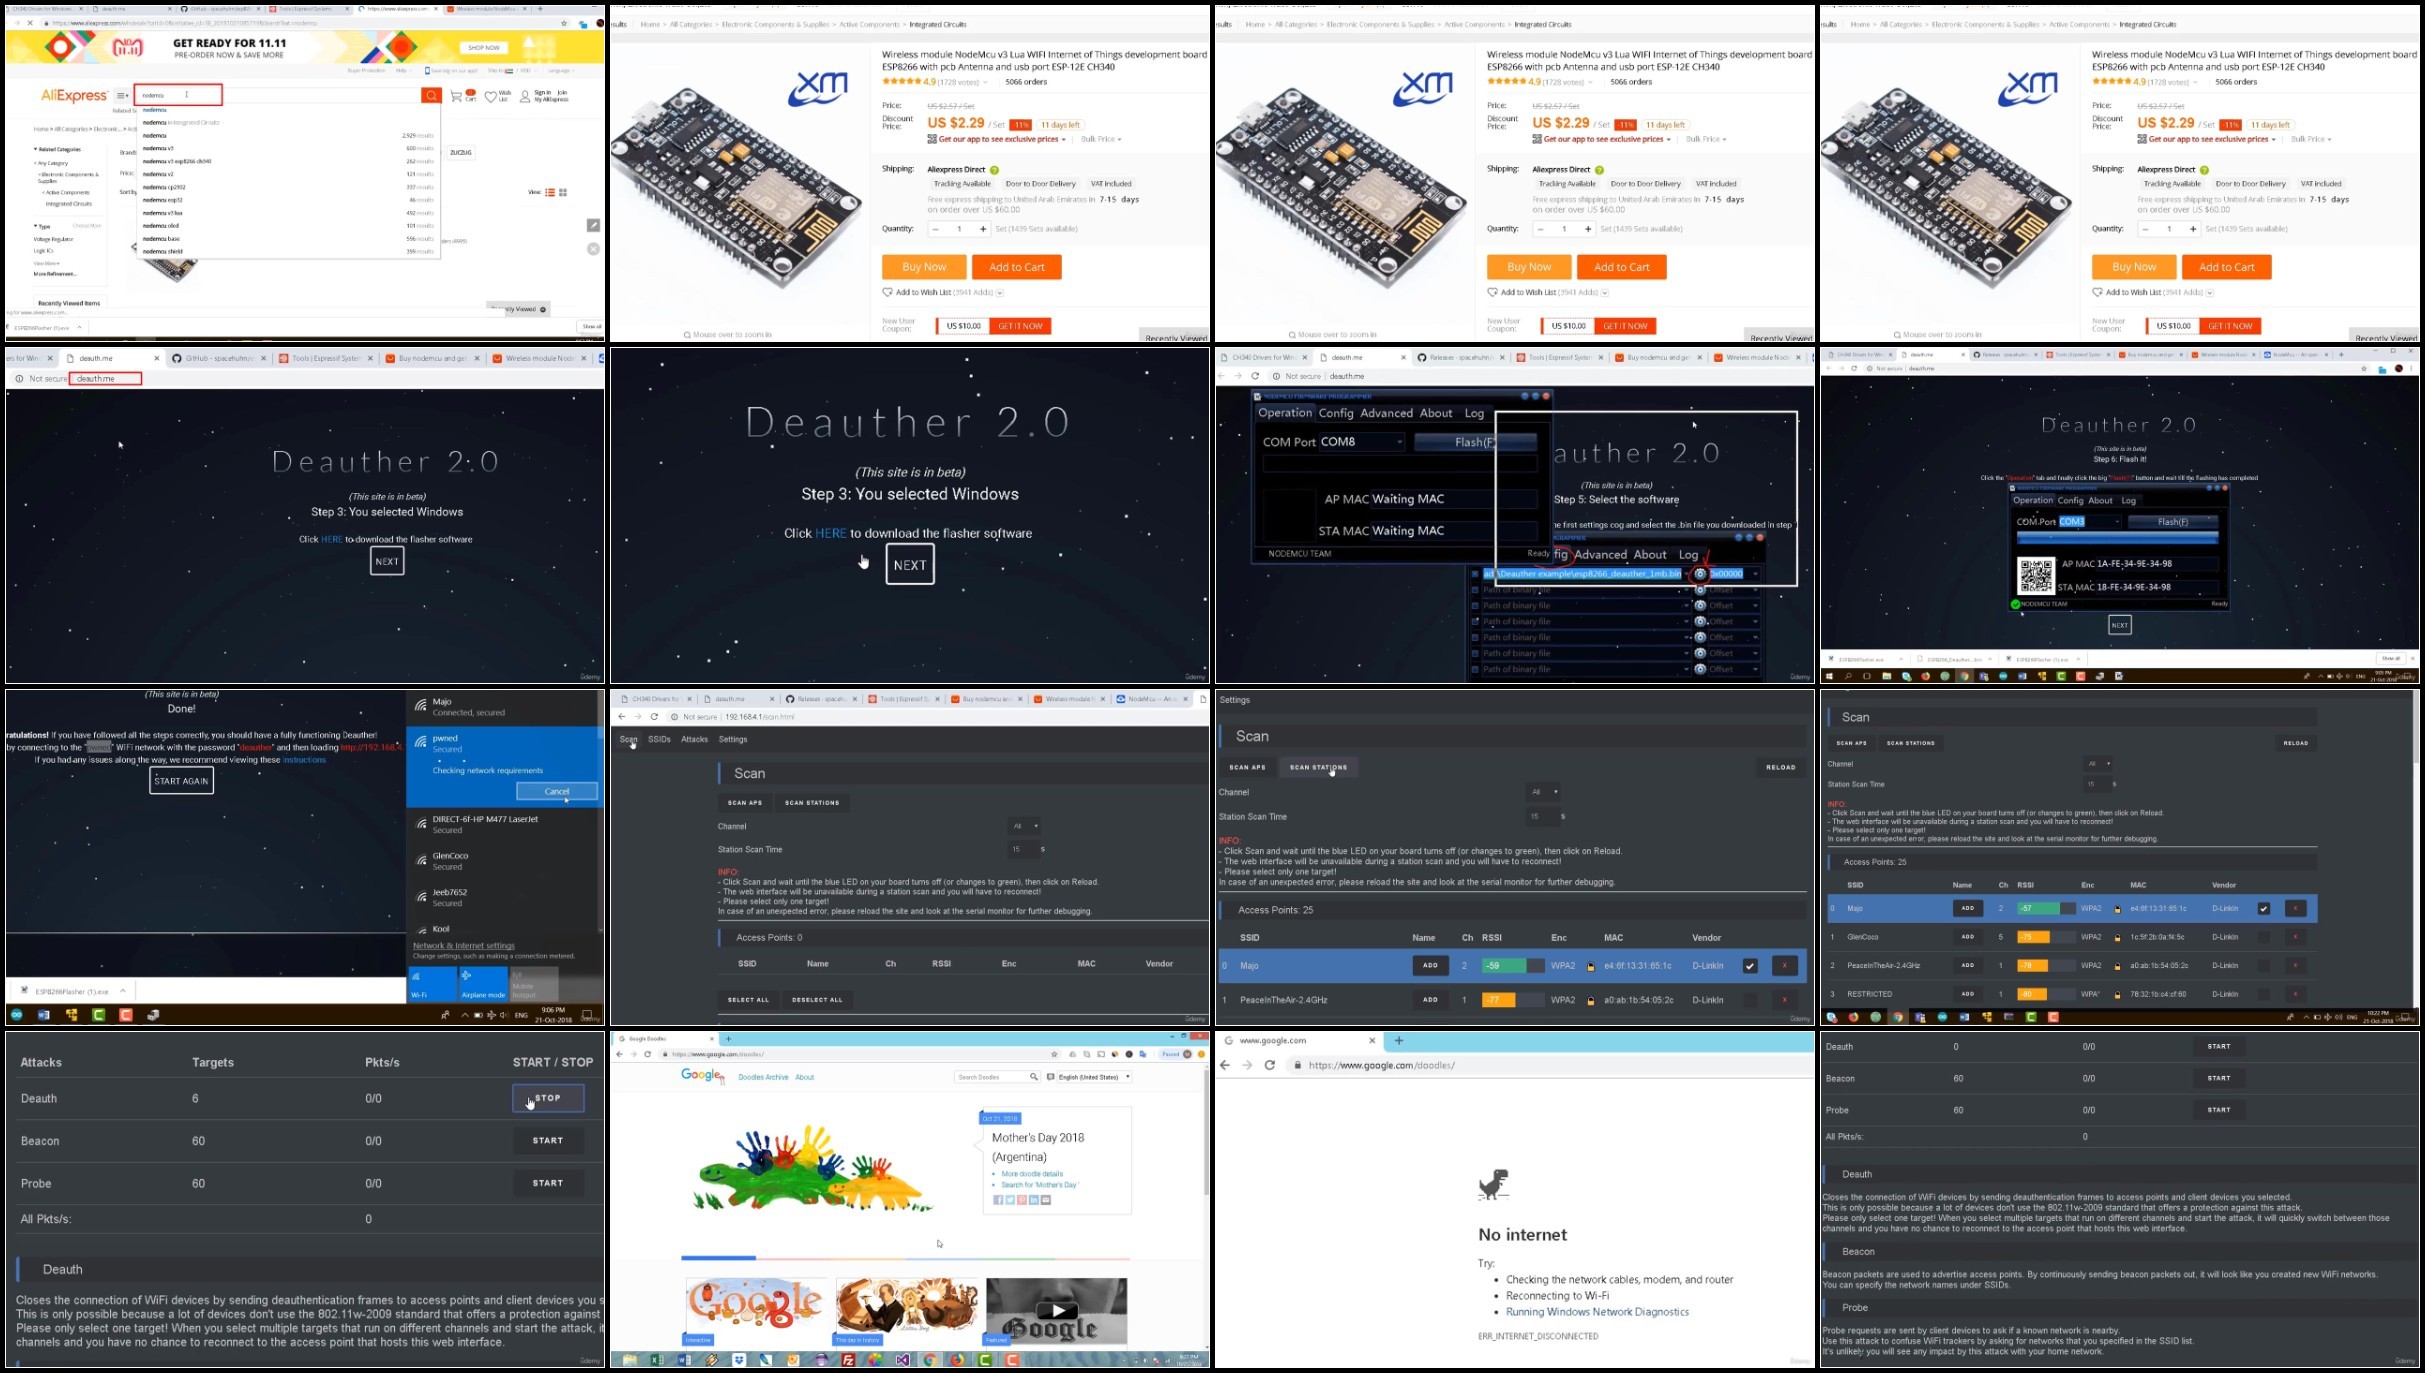Click the orange AliExpress search magnifier button

tap(431, 95)
